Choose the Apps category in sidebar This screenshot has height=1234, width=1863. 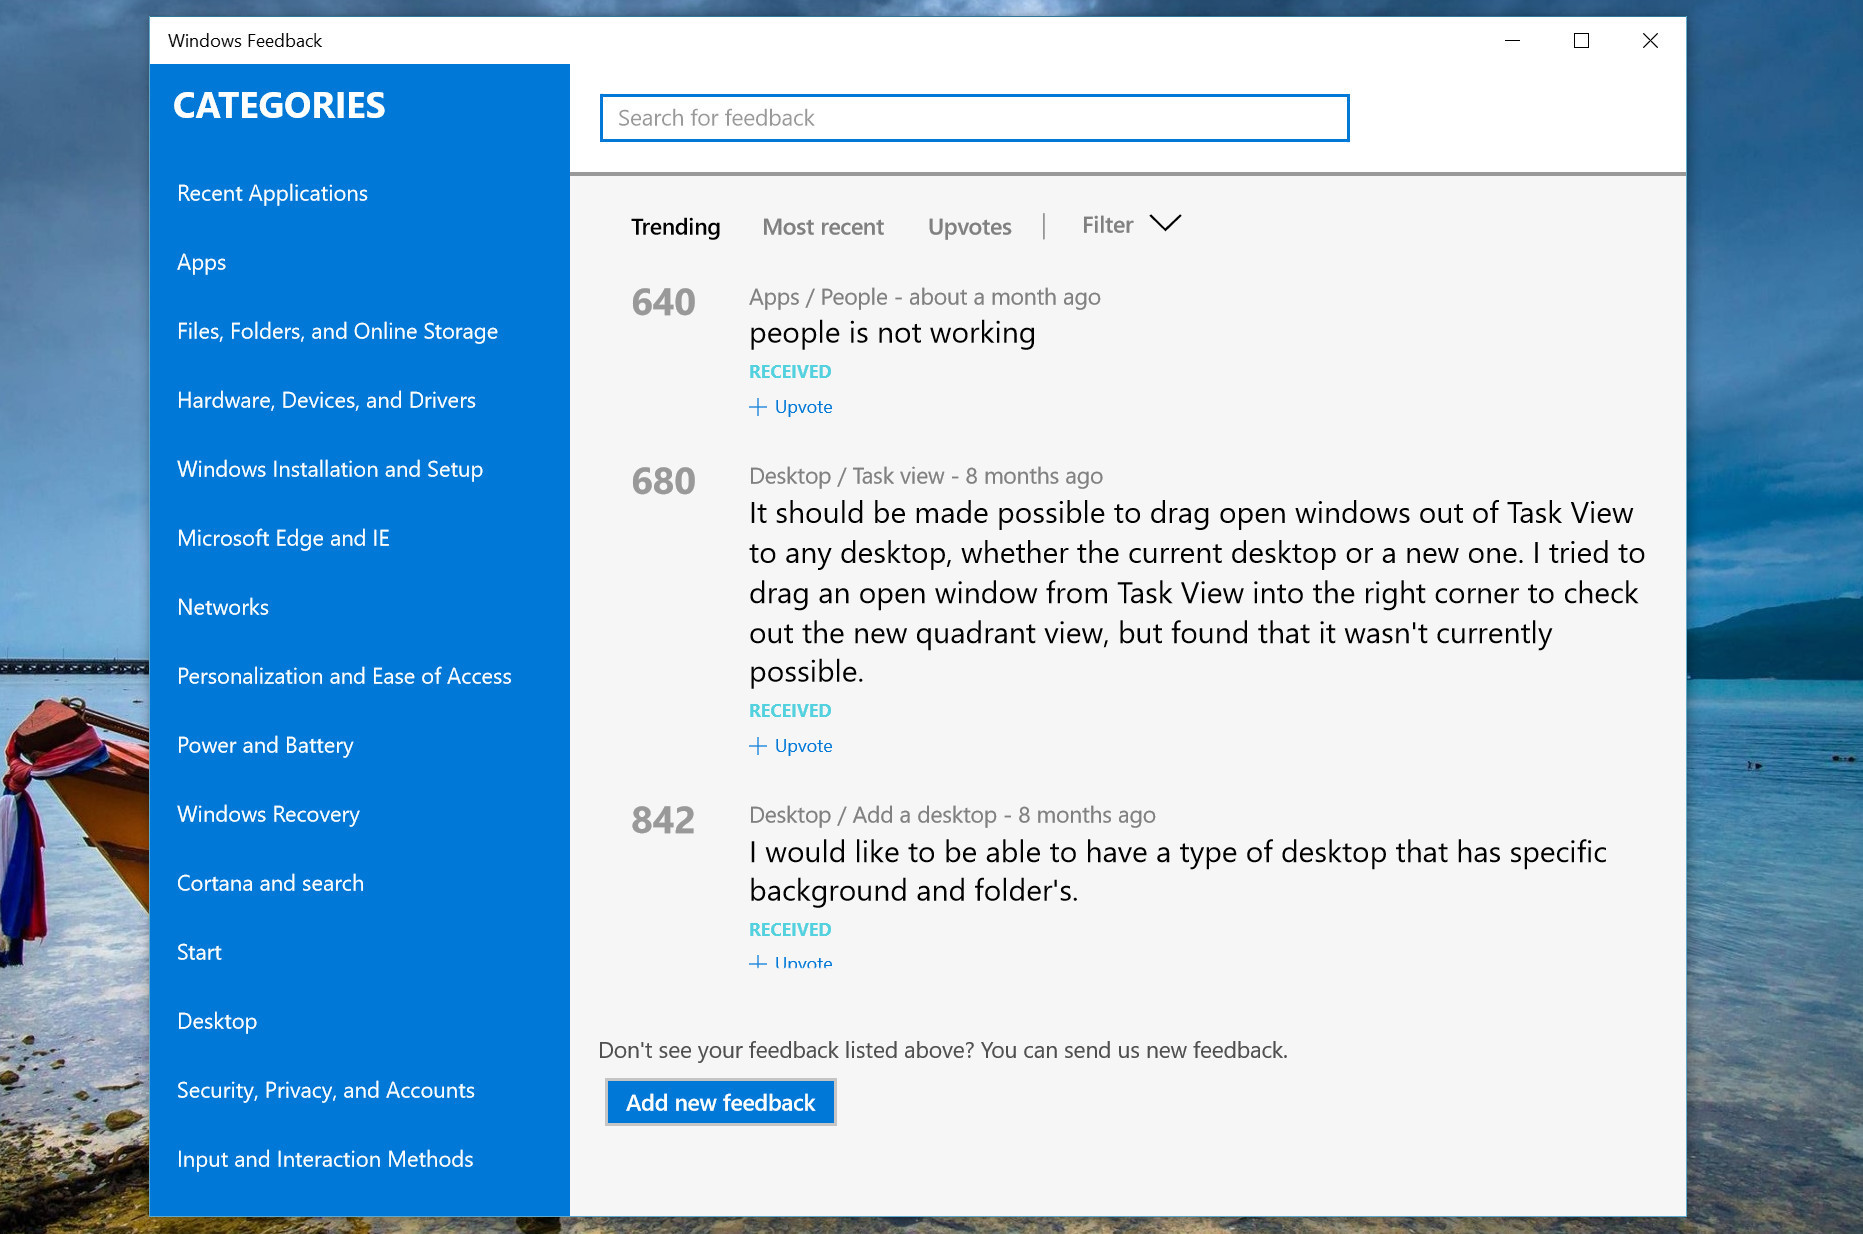(x=201, y=262)
